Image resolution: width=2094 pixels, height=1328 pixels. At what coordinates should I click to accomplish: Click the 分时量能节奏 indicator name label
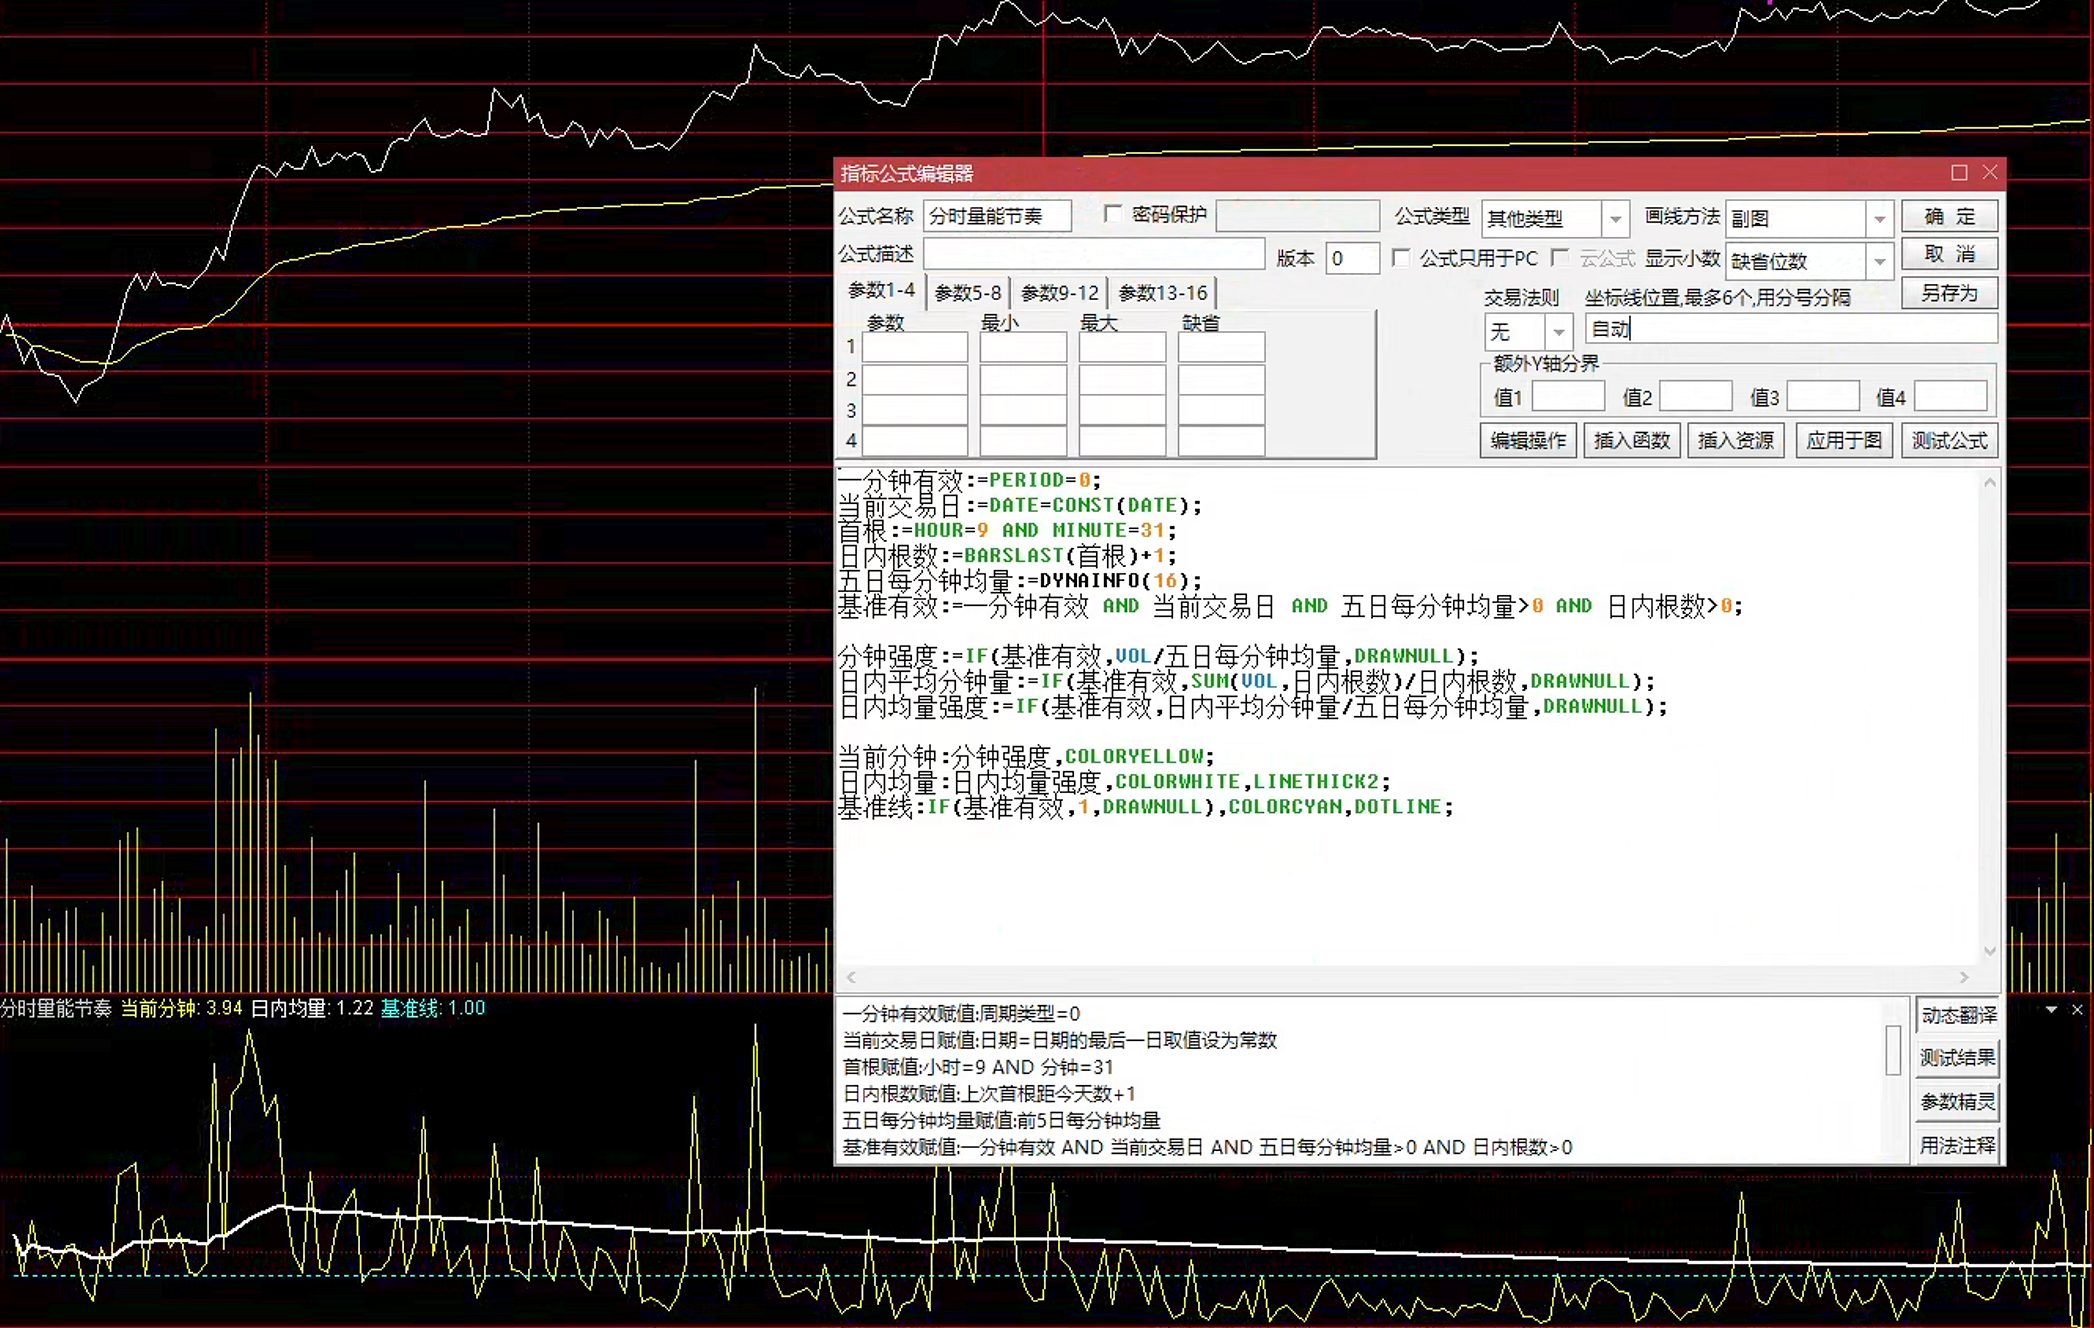point(56,1008)
